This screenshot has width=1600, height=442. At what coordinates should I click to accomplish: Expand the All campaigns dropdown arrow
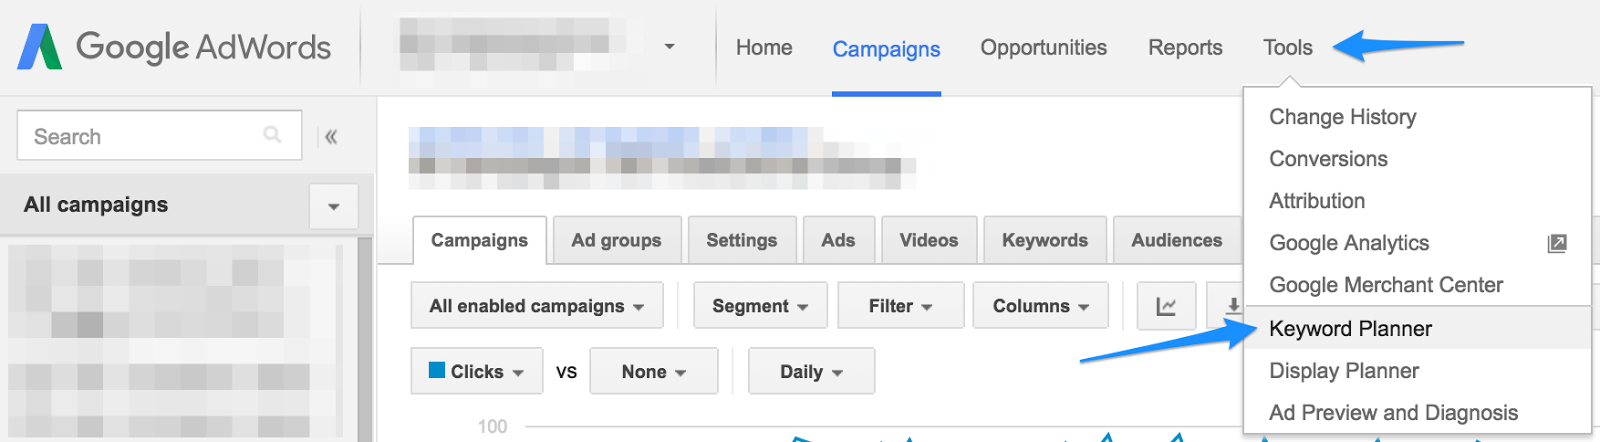click(x=334, y=207)
